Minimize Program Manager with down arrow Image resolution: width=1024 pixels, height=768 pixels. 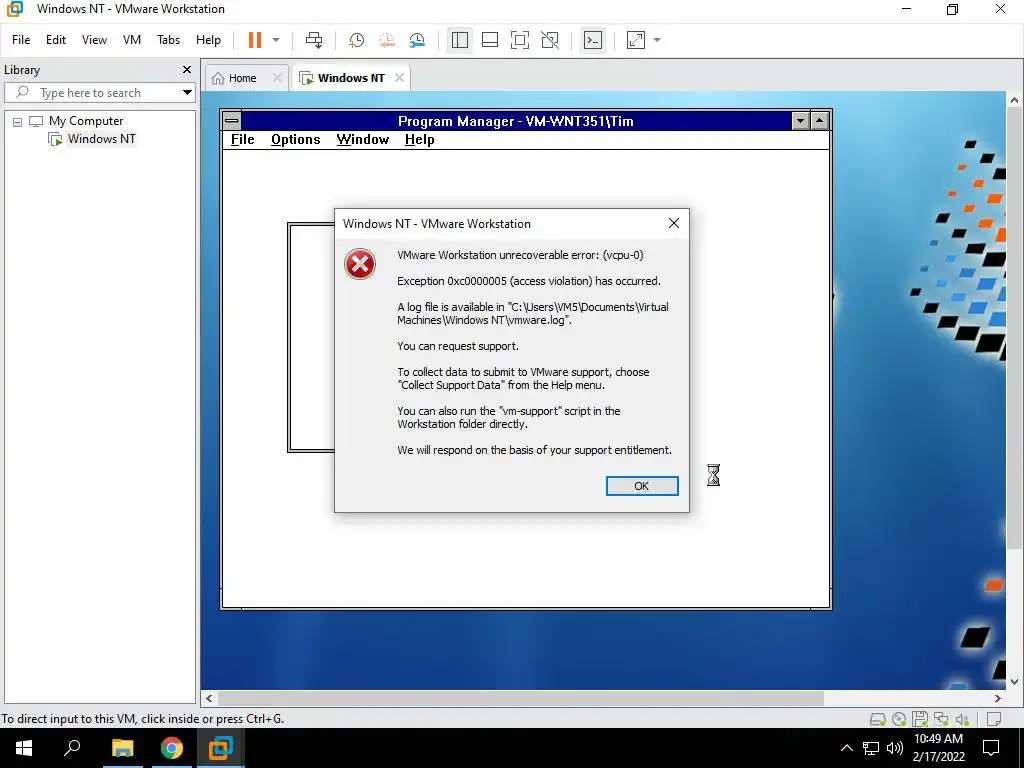point(801,121)
